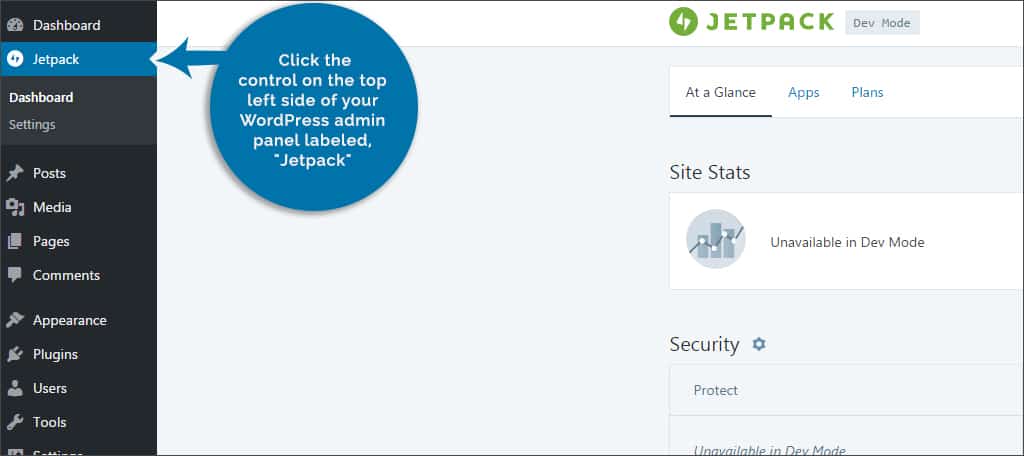Click the Appearance paintbrush icon

(x=15, y=320)
